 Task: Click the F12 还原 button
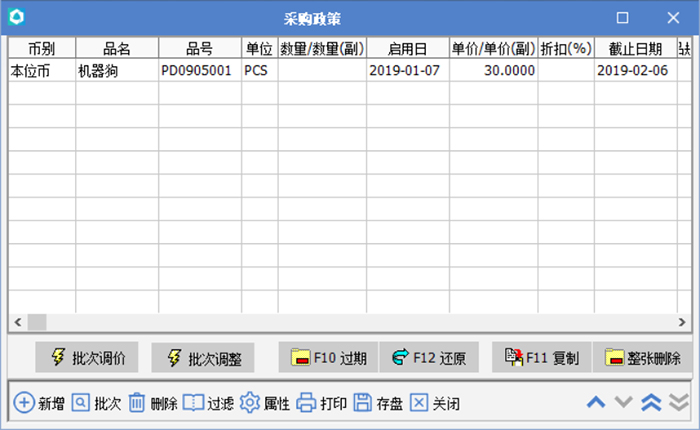point(431,357)
